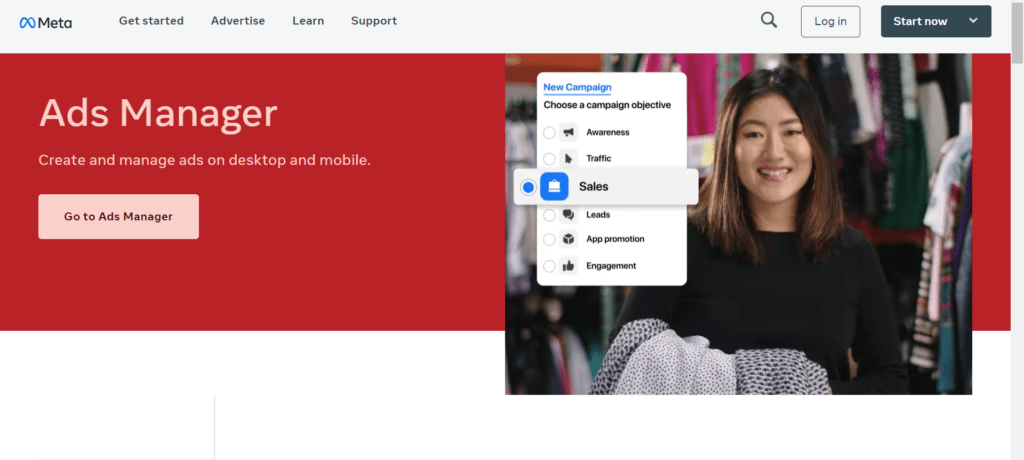This screenshot has height=460, width=1024.
Task: Click the App promotion box icon
Action: 568,239
